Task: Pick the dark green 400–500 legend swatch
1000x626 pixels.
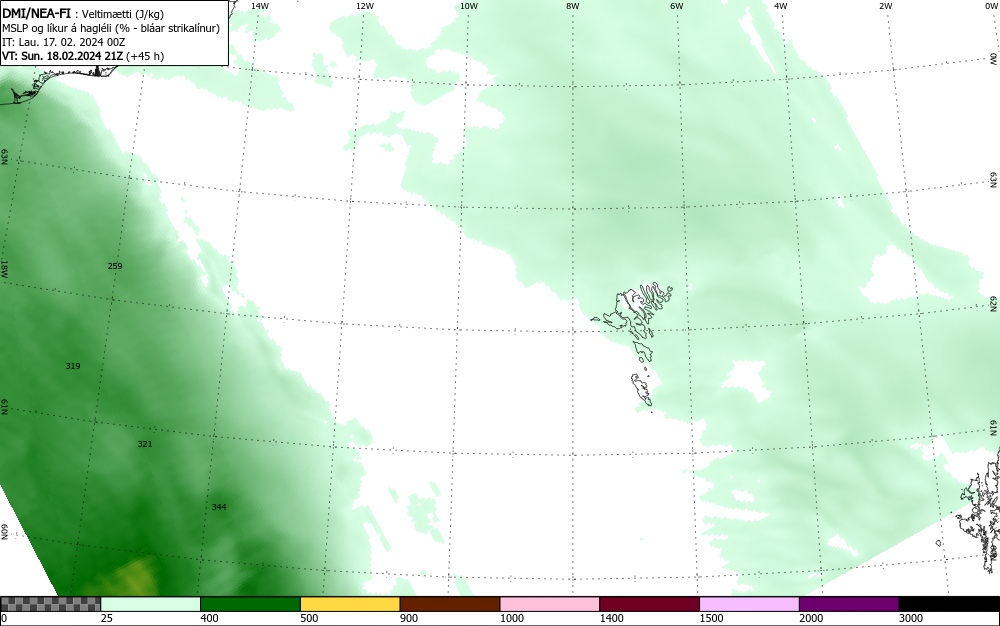Action: coord(250,604)
